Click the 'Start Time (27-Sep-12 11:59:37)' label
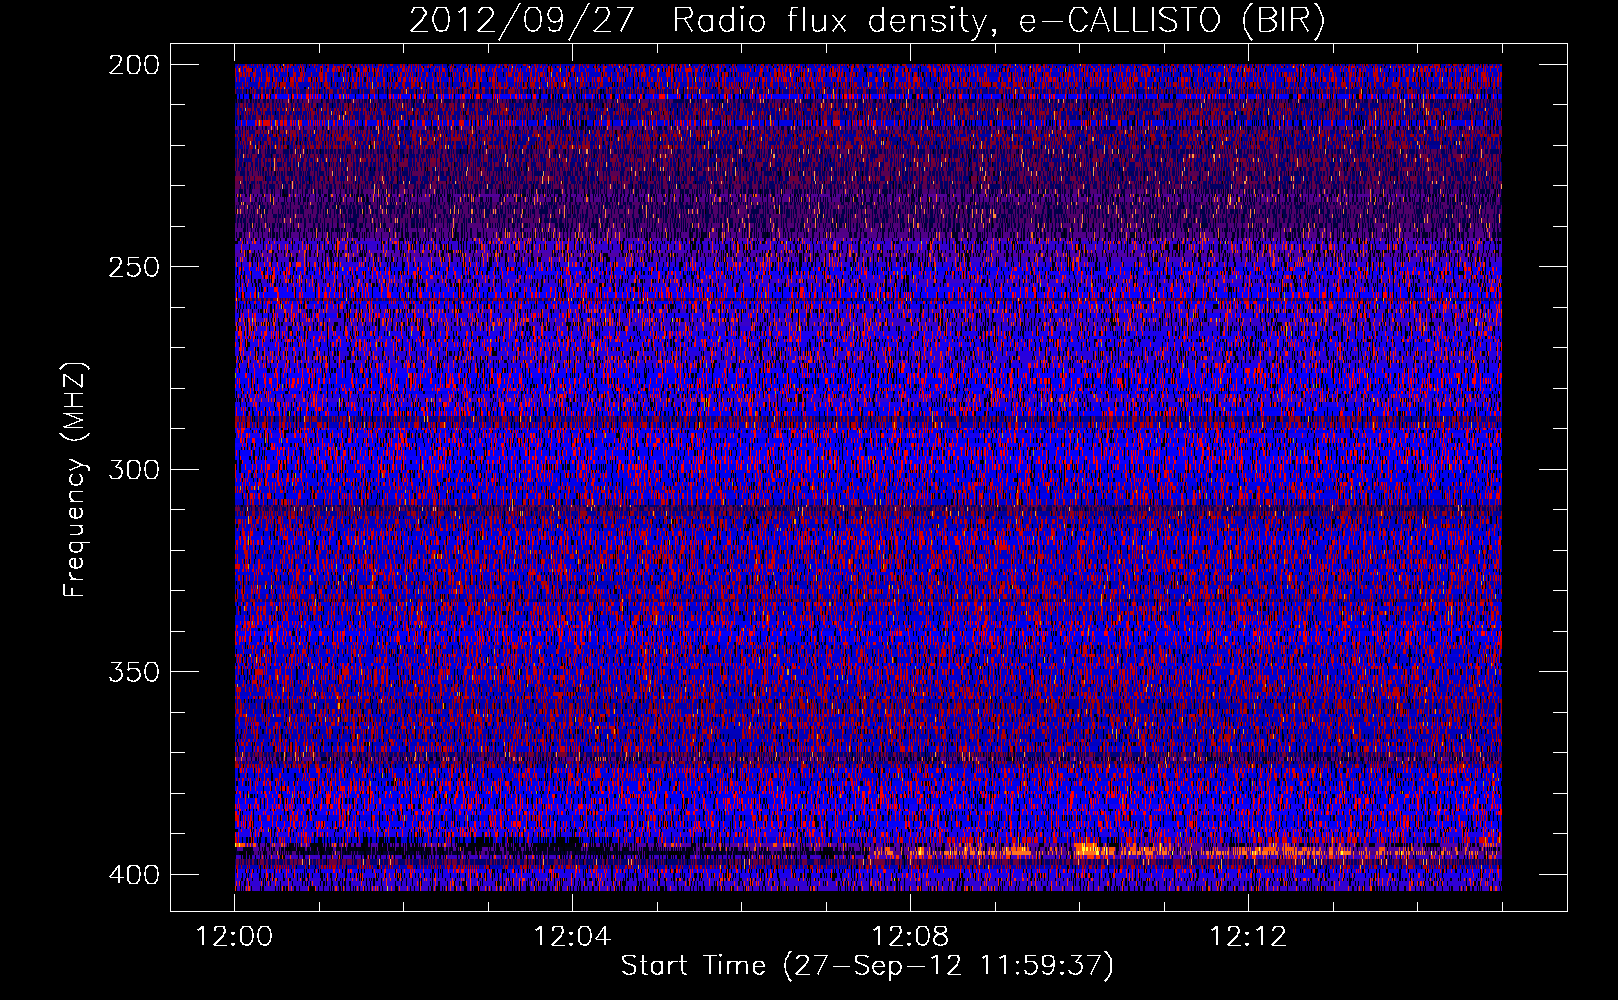 coord(867,966)
